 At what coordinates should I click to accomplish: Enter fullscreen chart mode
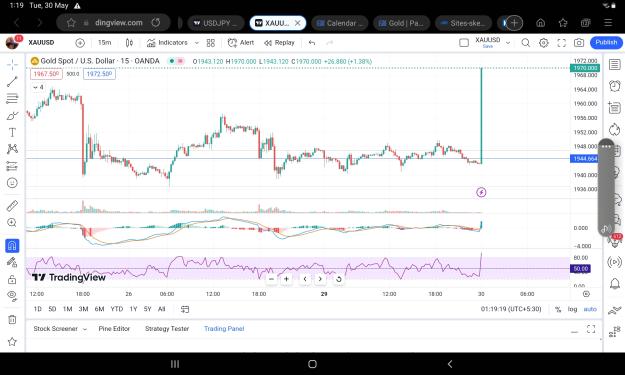pyautogui.click(x=562, y=43)
